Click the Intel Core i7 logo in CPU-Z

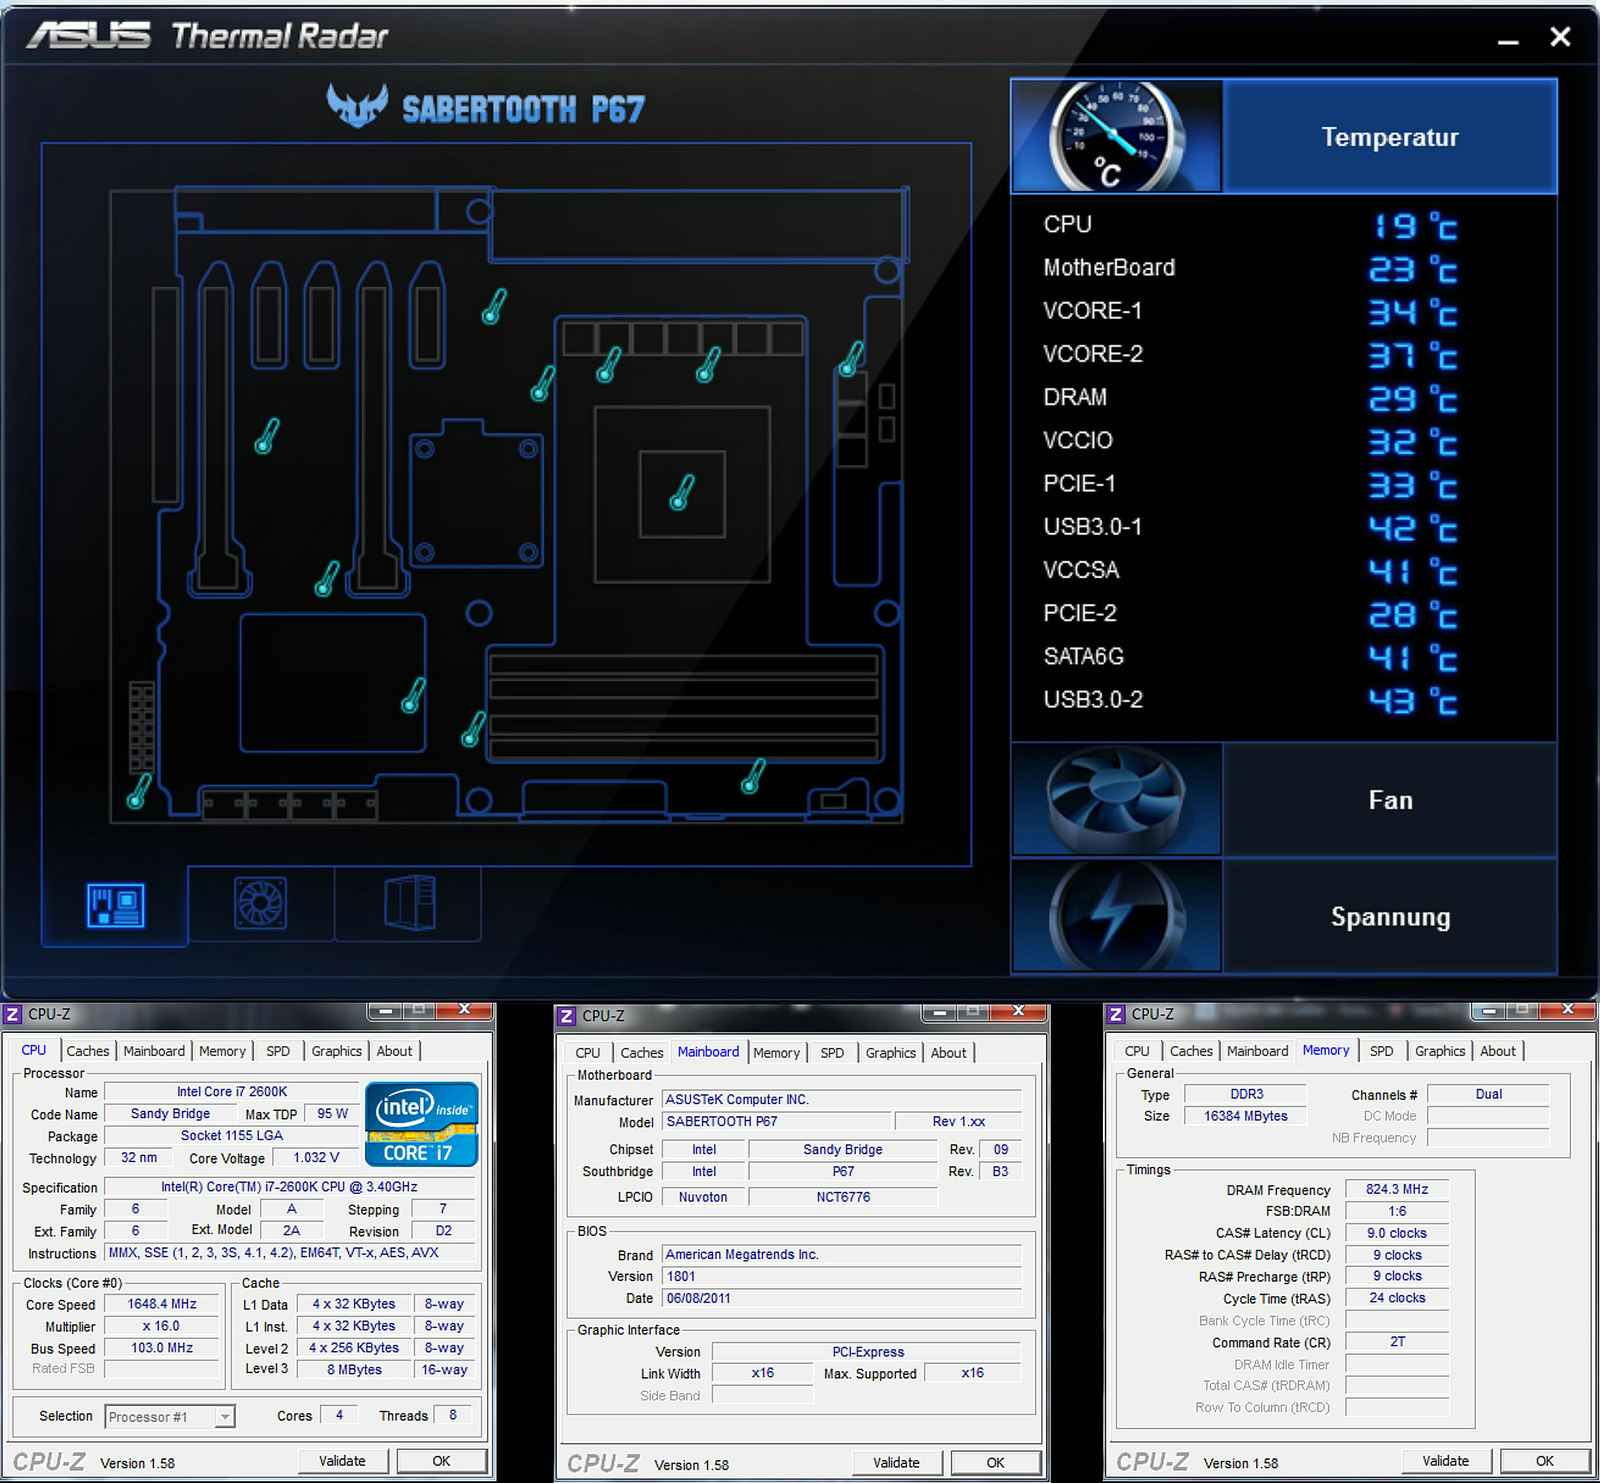click(421, 1123)
